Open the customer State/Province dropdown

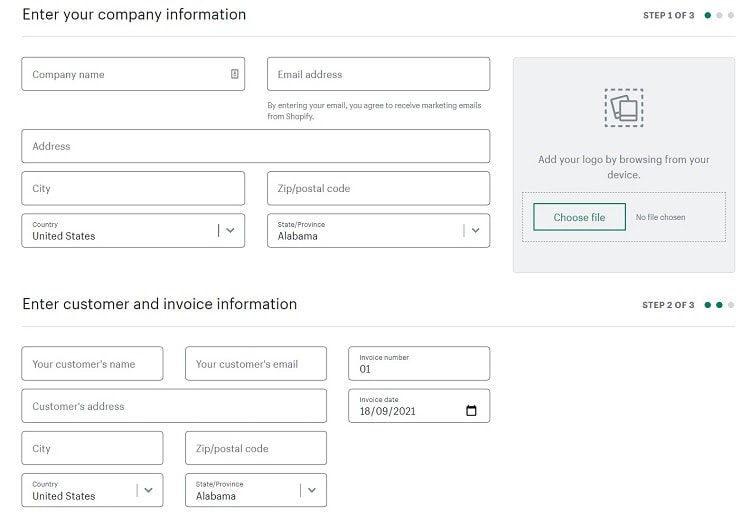click(256, 490)
